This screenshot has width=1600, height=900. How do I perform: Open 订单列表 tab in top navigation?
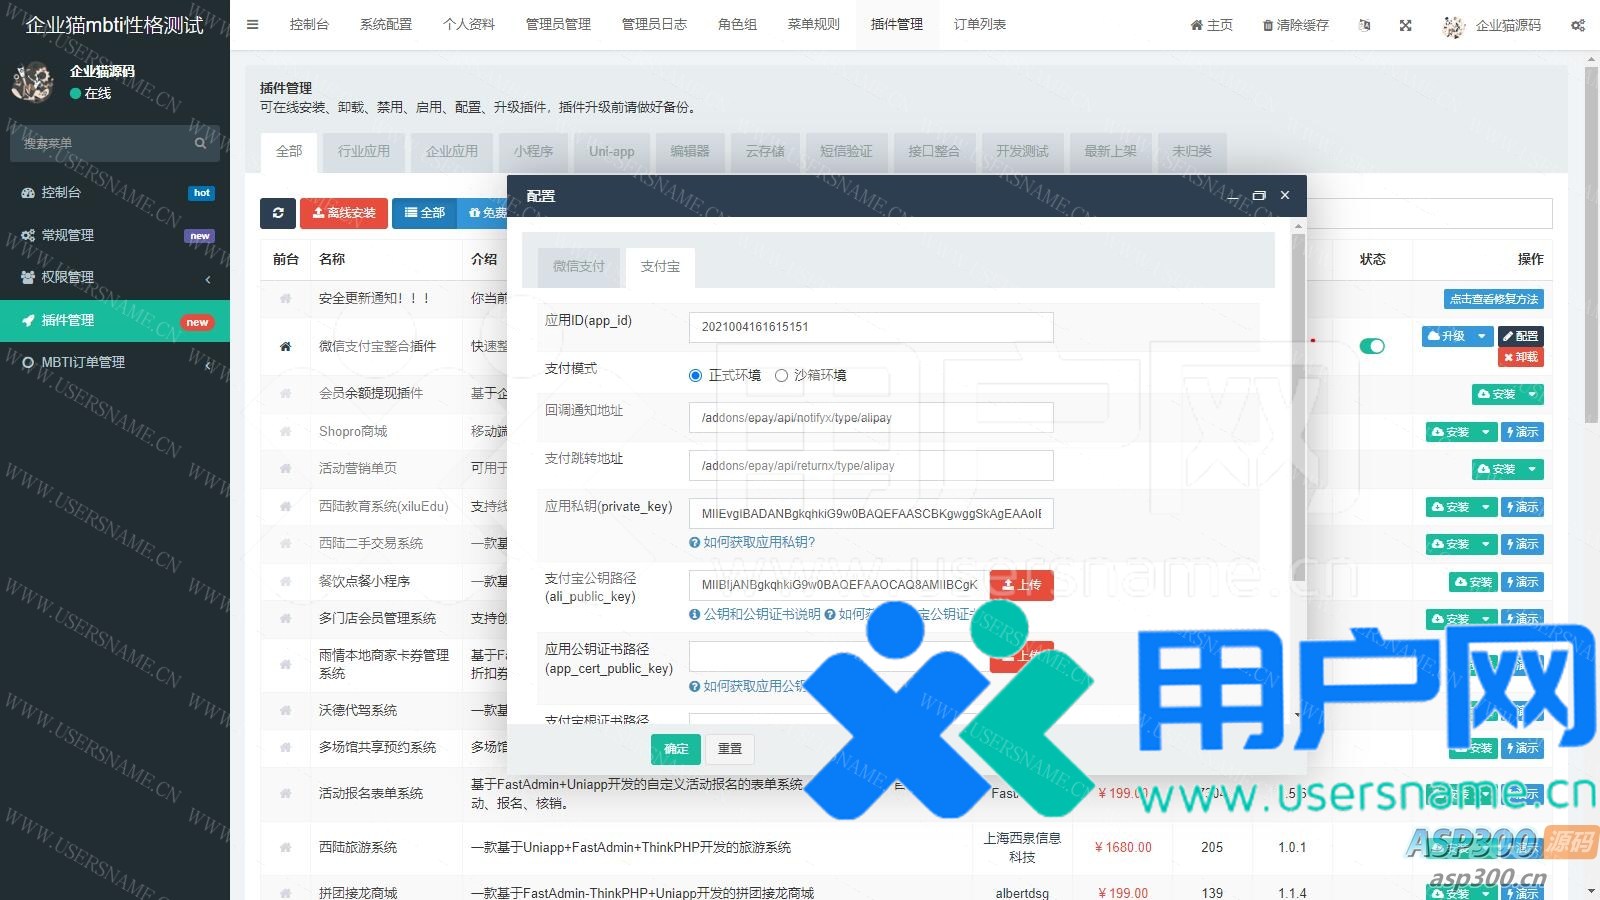point(979,25)
